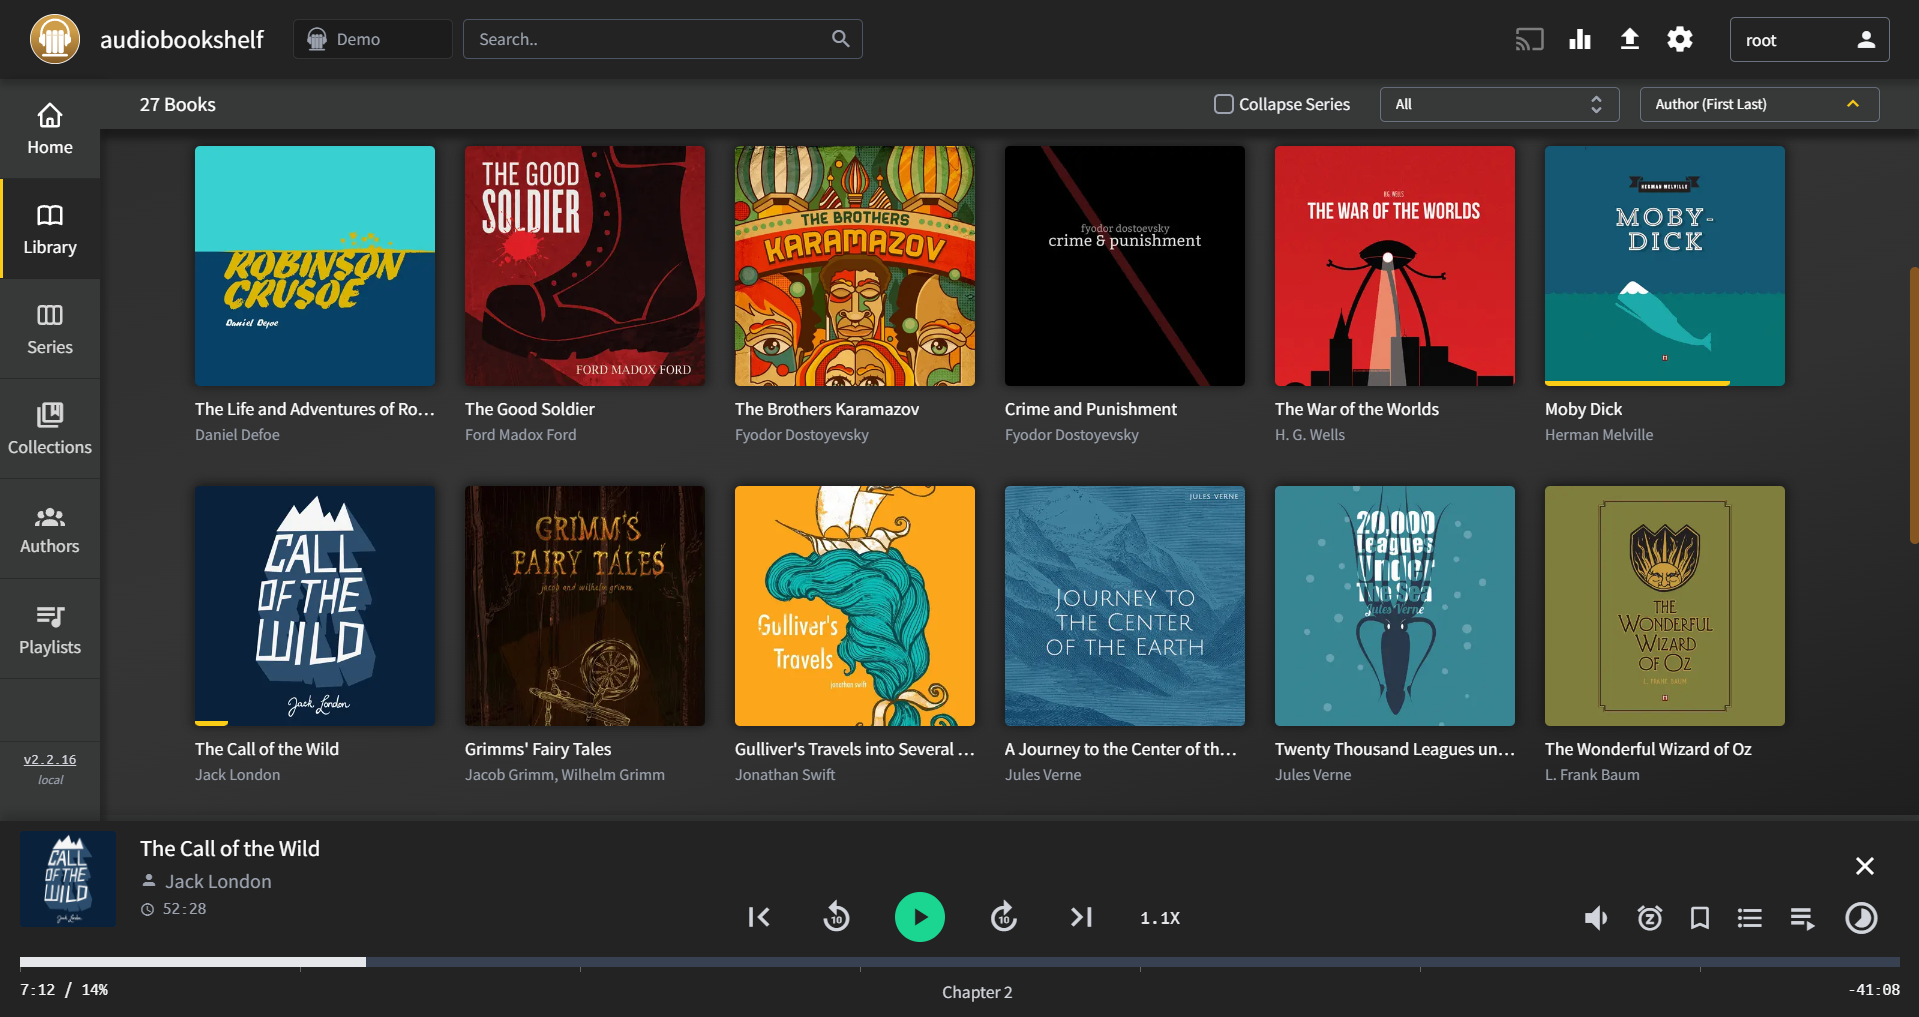Switch to the Series section
The width and height of the screenshot is (1919, 1017).
coord(49,328)
